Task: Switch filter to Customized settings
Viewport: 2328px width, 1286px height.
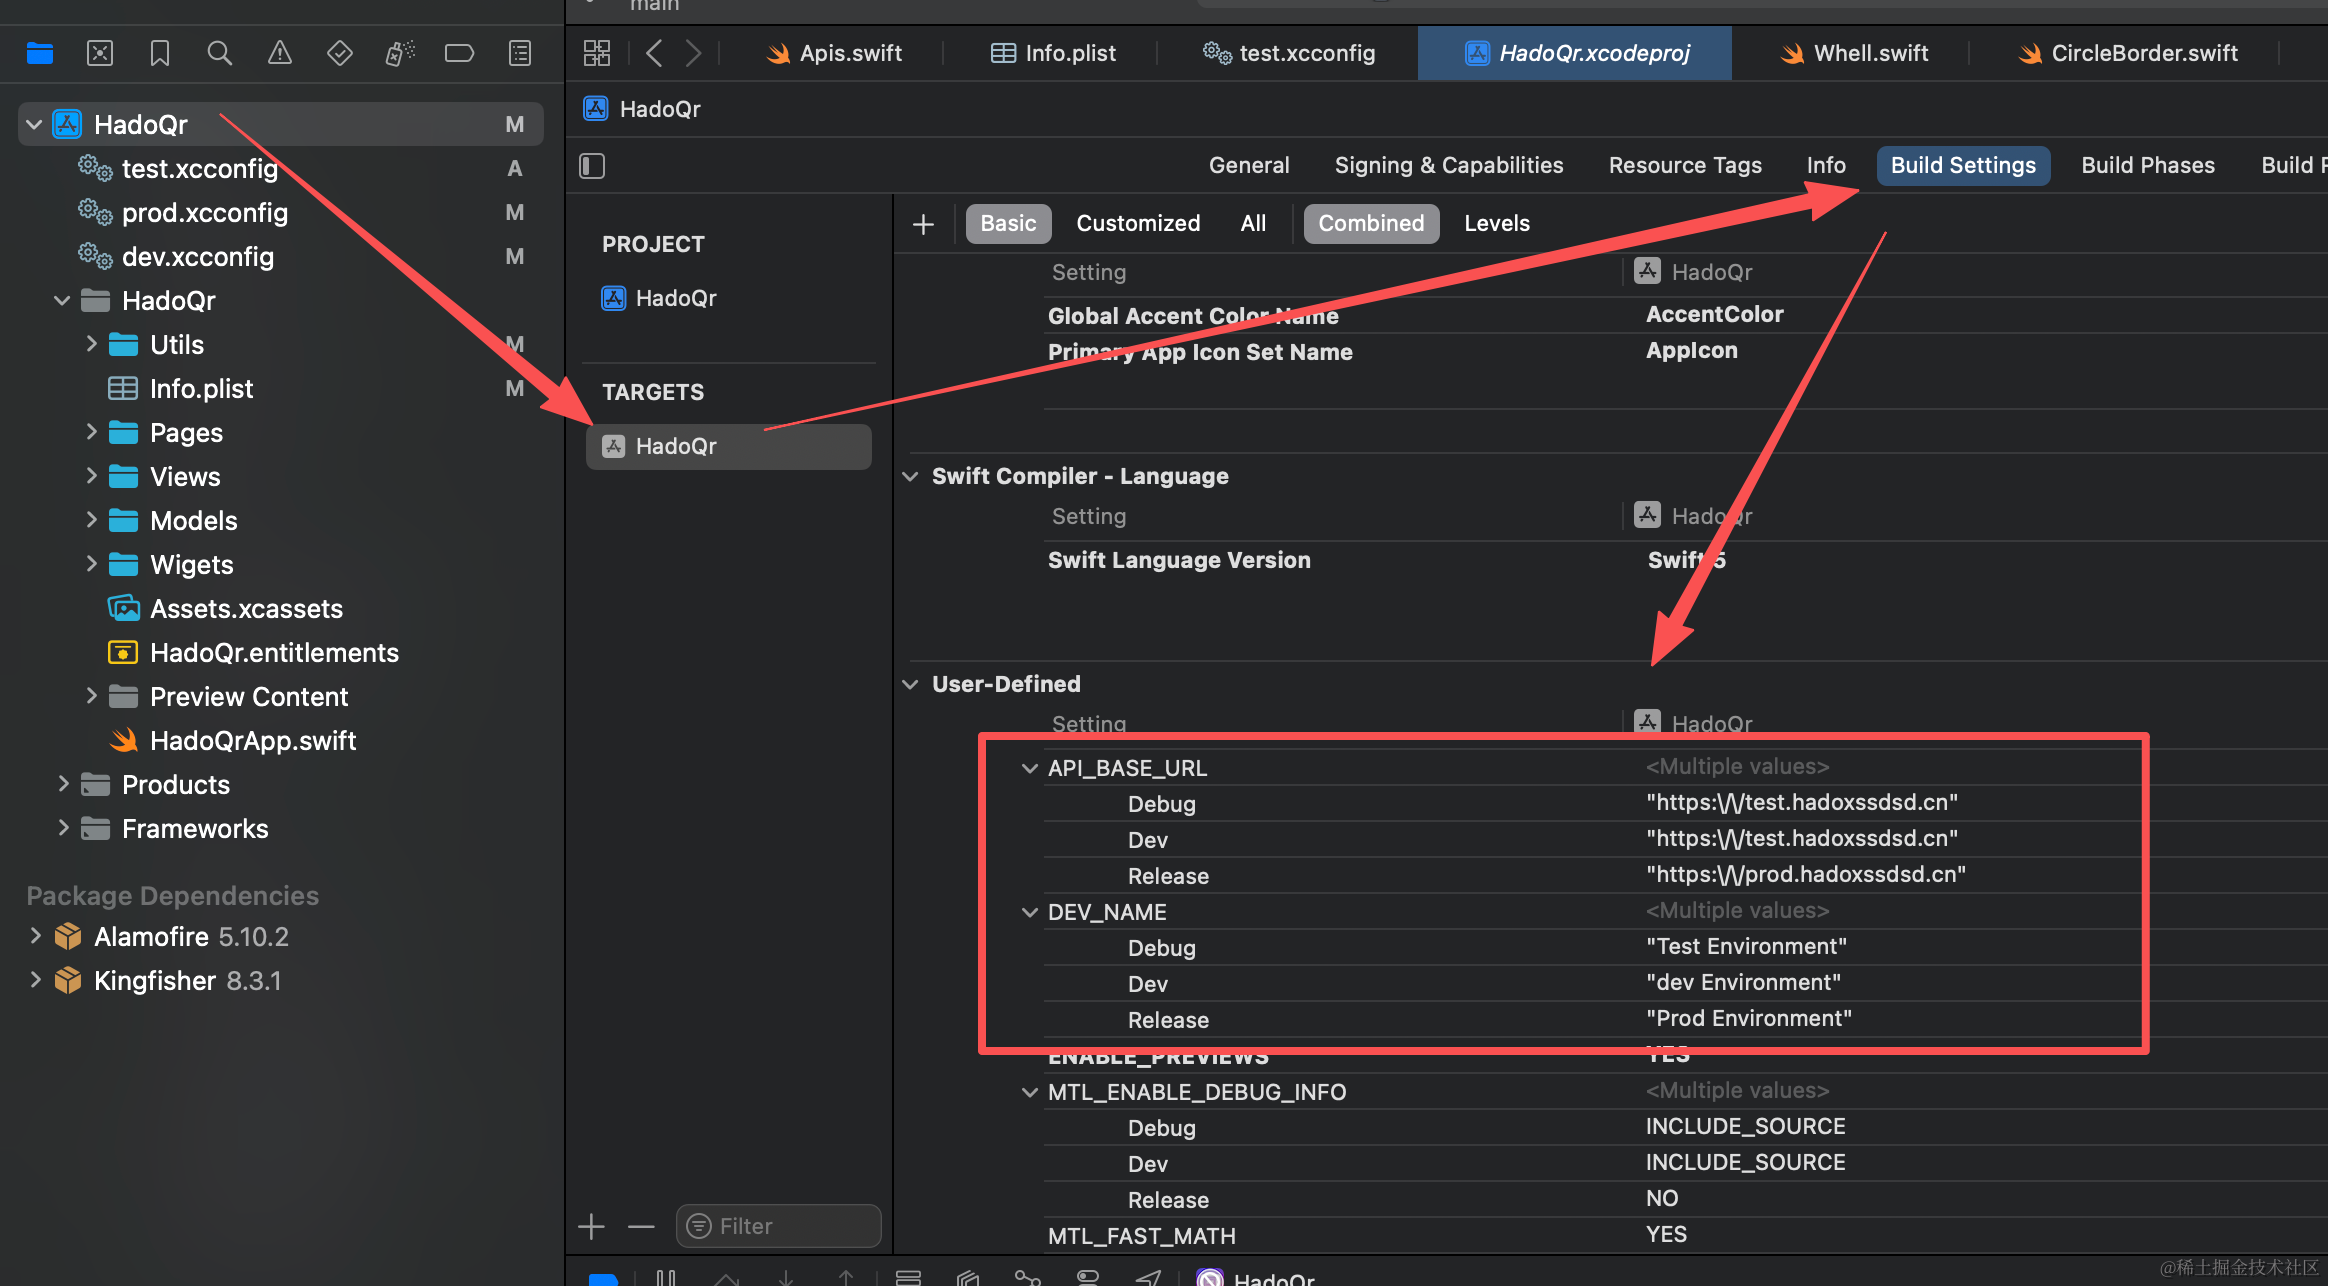Action: [x=1138, y=224]
